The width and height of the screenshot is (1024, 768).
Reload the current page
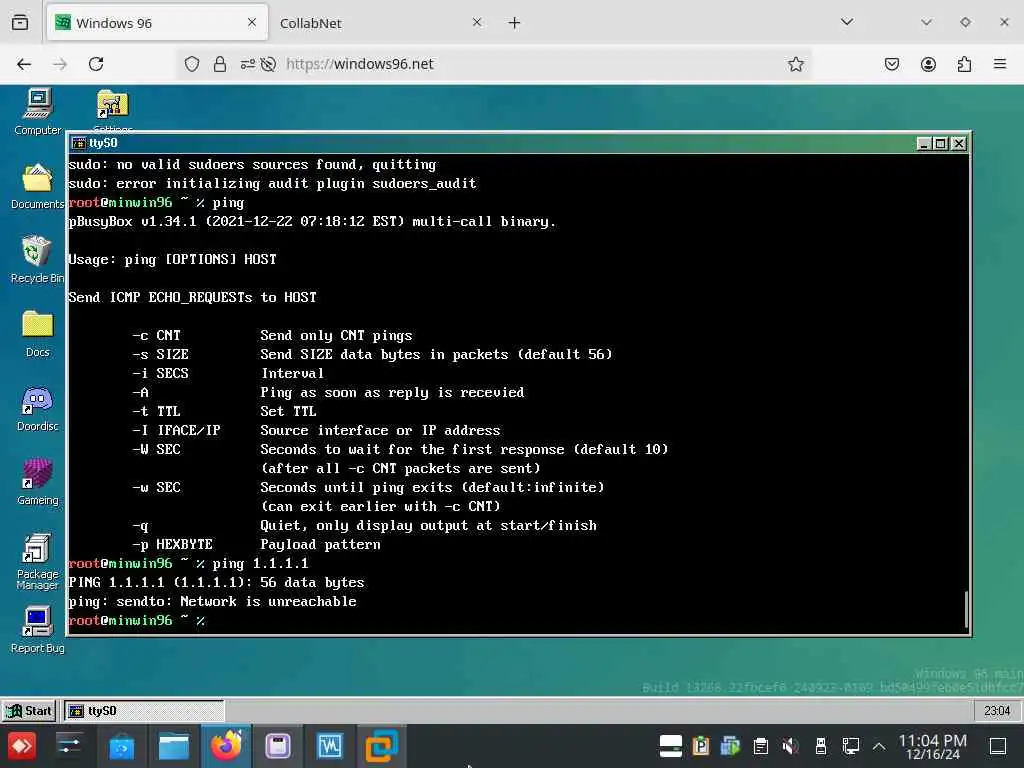[x=96, y=64]
